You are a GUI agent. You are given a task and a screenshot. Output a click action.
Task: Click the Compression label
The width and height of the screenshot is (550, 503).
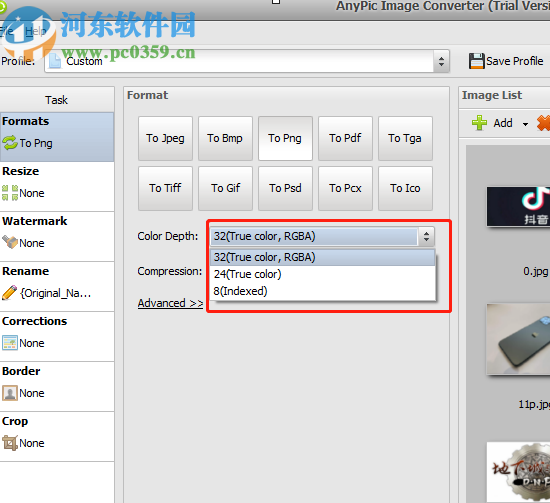coord(170,271)
